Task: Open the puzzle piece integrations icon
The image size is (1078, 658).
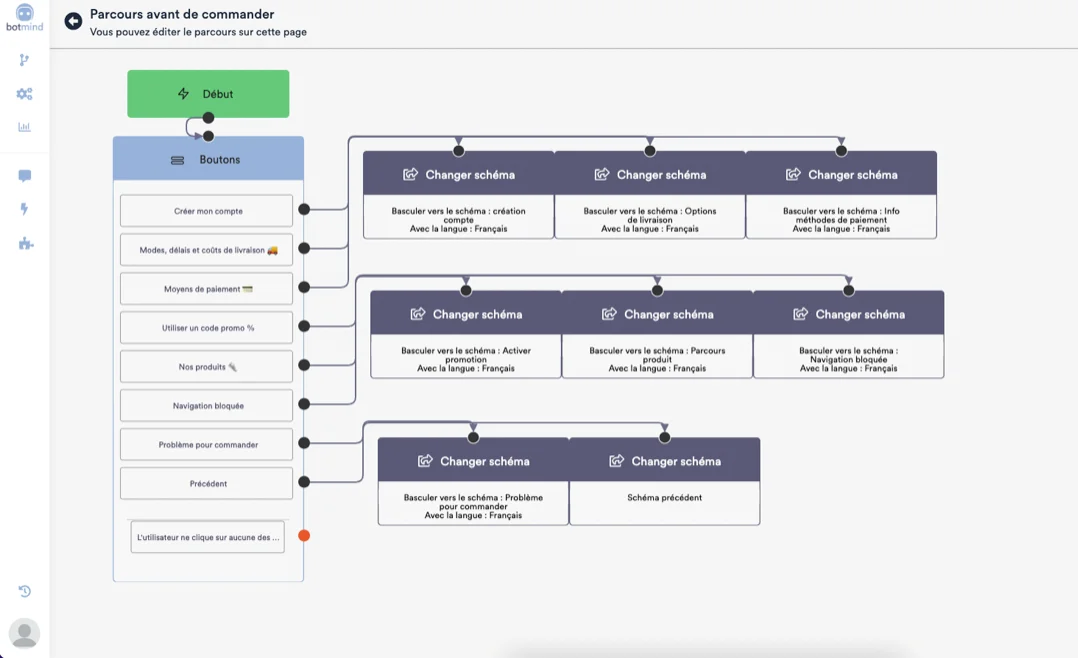Action: [x=25, y=243]
